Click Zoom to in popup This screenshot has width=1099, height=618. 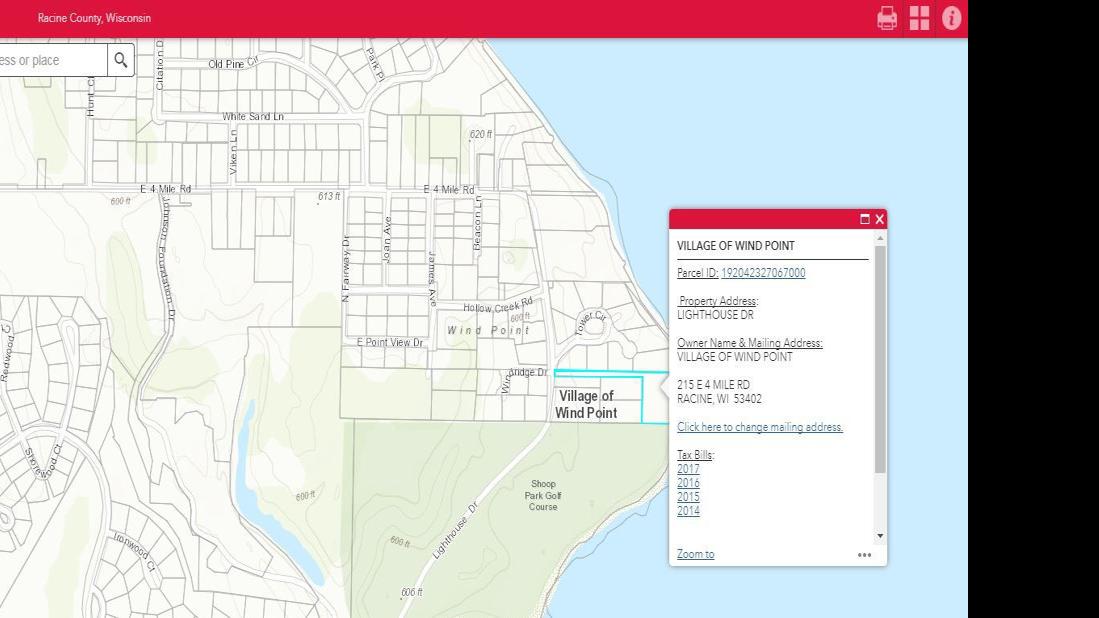pyautogui.click(x=695, y=554)
